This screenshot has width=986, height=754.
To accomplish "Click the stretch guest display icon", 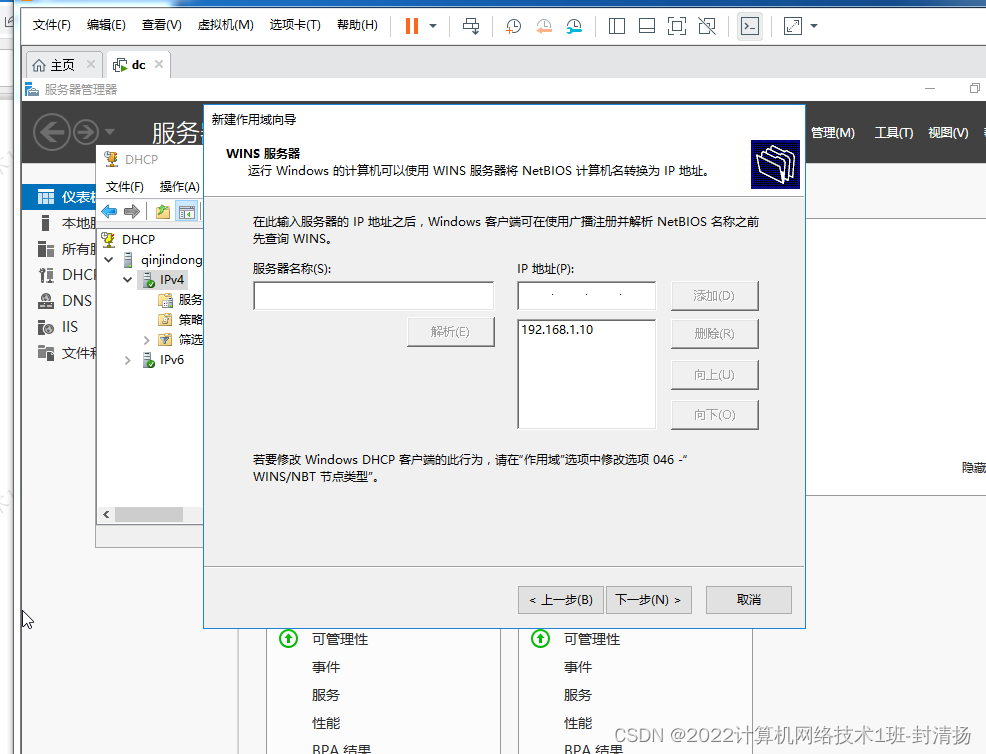I will pyautogui.click(x=792, y=26).
